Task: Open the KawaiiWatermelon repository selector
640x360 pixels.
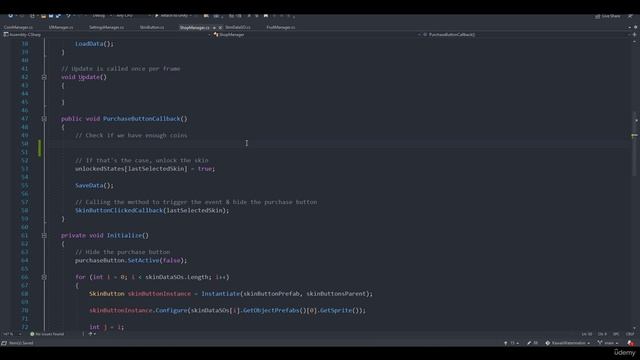Action: 567,343
